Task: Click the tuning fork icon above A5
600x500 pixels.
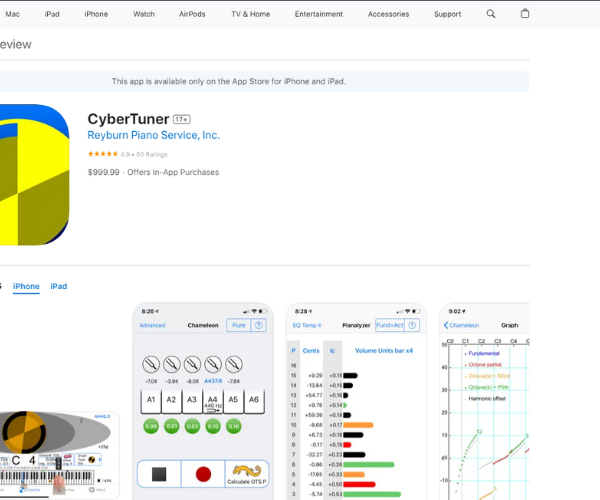Action: 233,365
